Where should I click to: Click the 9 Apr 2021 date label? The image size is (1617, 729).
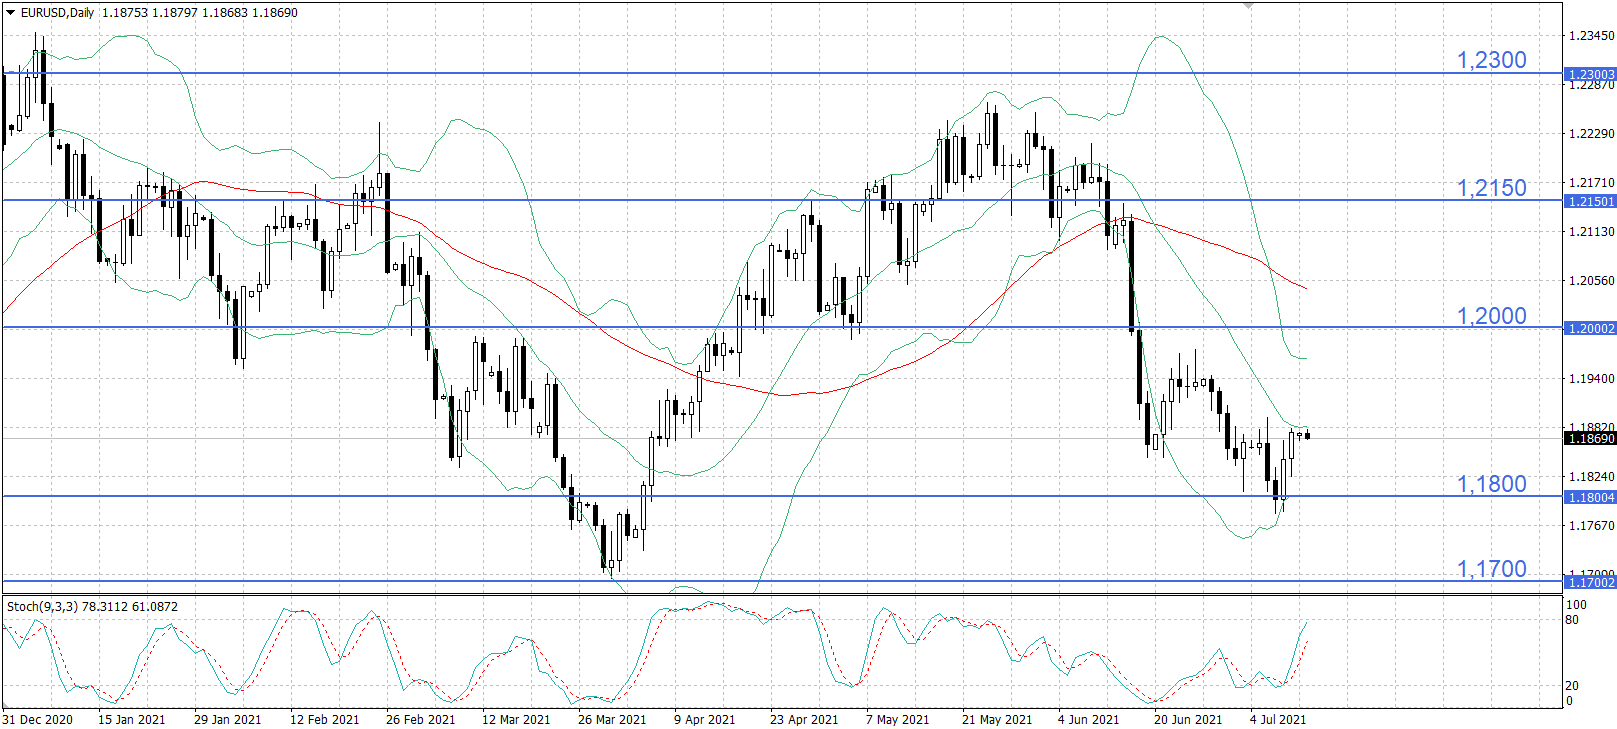click(x=705, y=719)
